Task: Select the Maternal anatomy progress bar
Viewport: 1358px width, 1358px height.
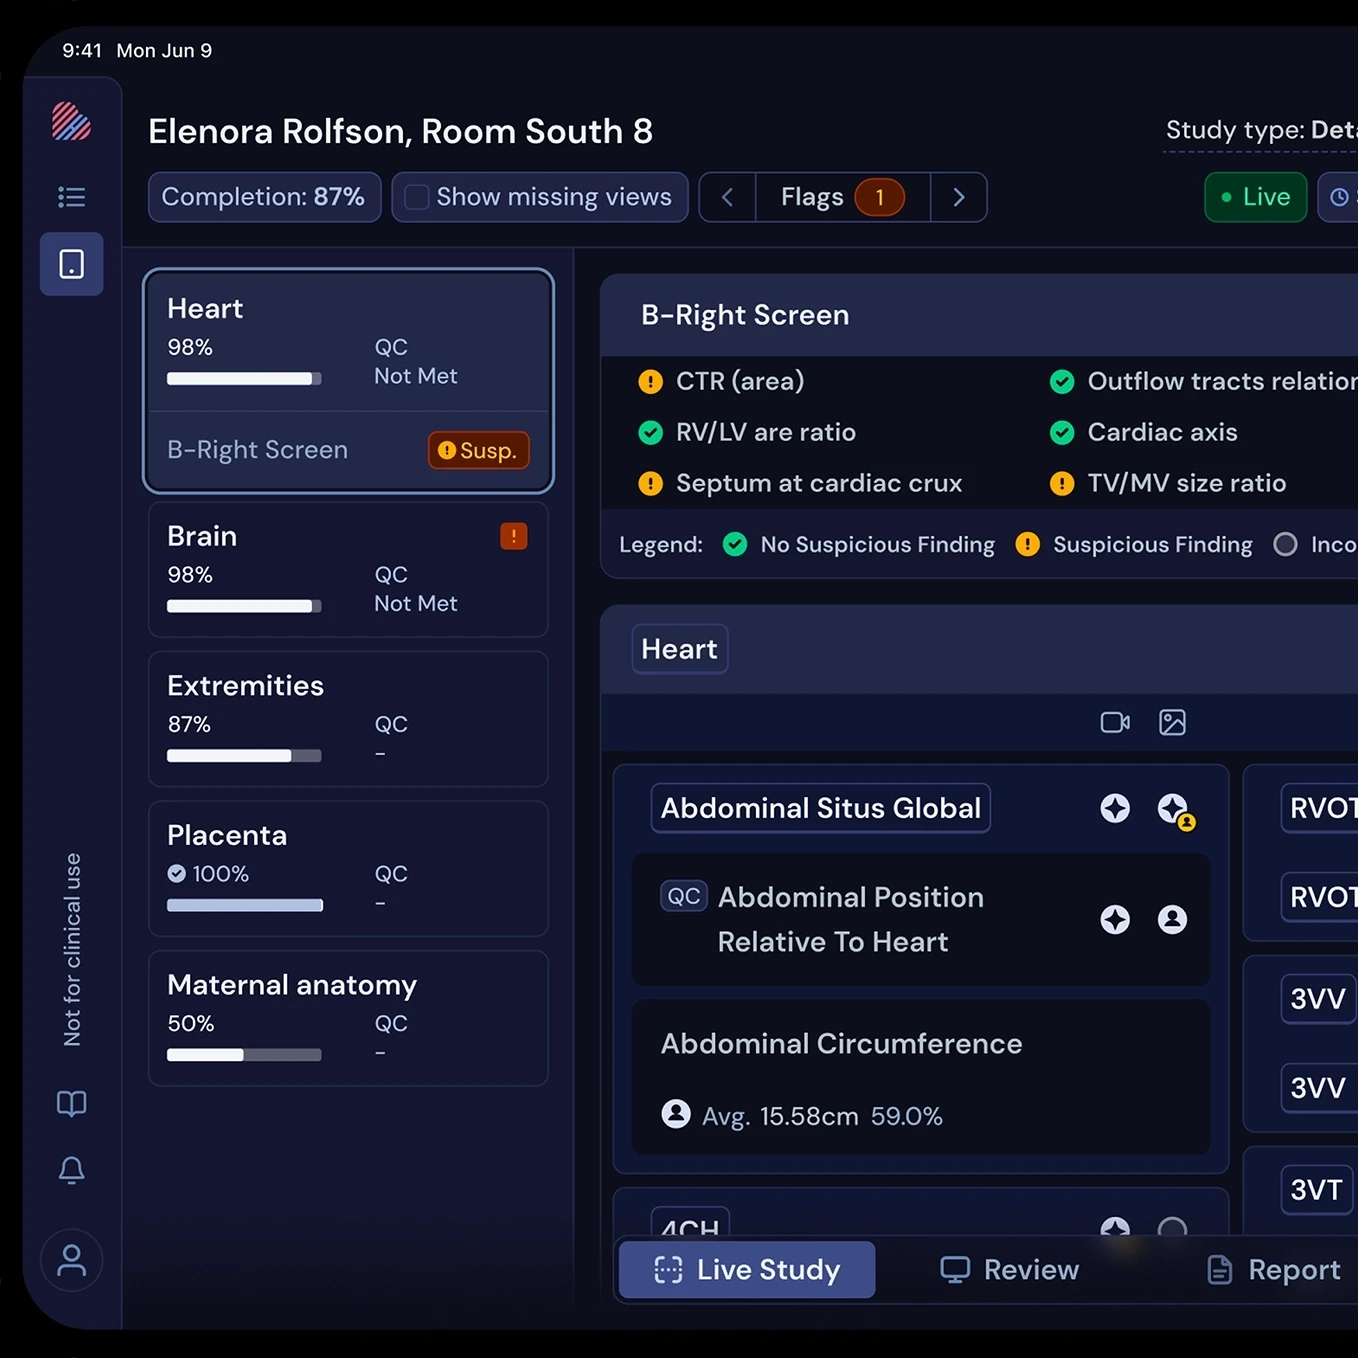Action: tap(244, 1055)
